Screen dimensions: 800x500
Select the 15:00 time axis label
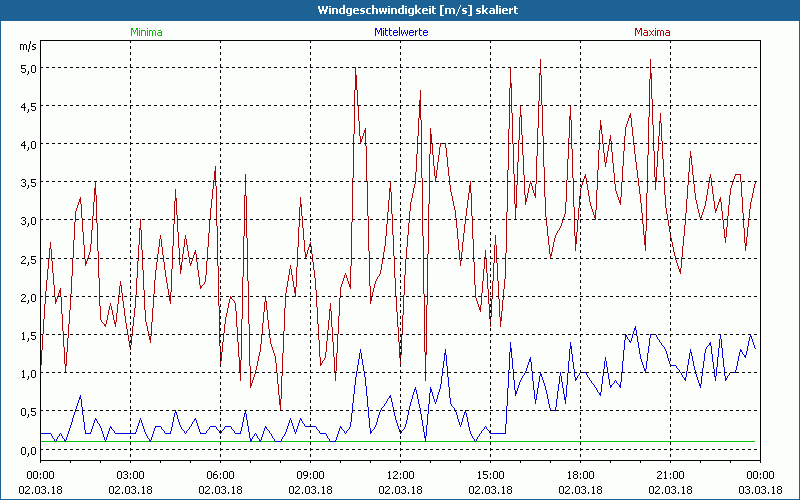[x=490, y=475]
